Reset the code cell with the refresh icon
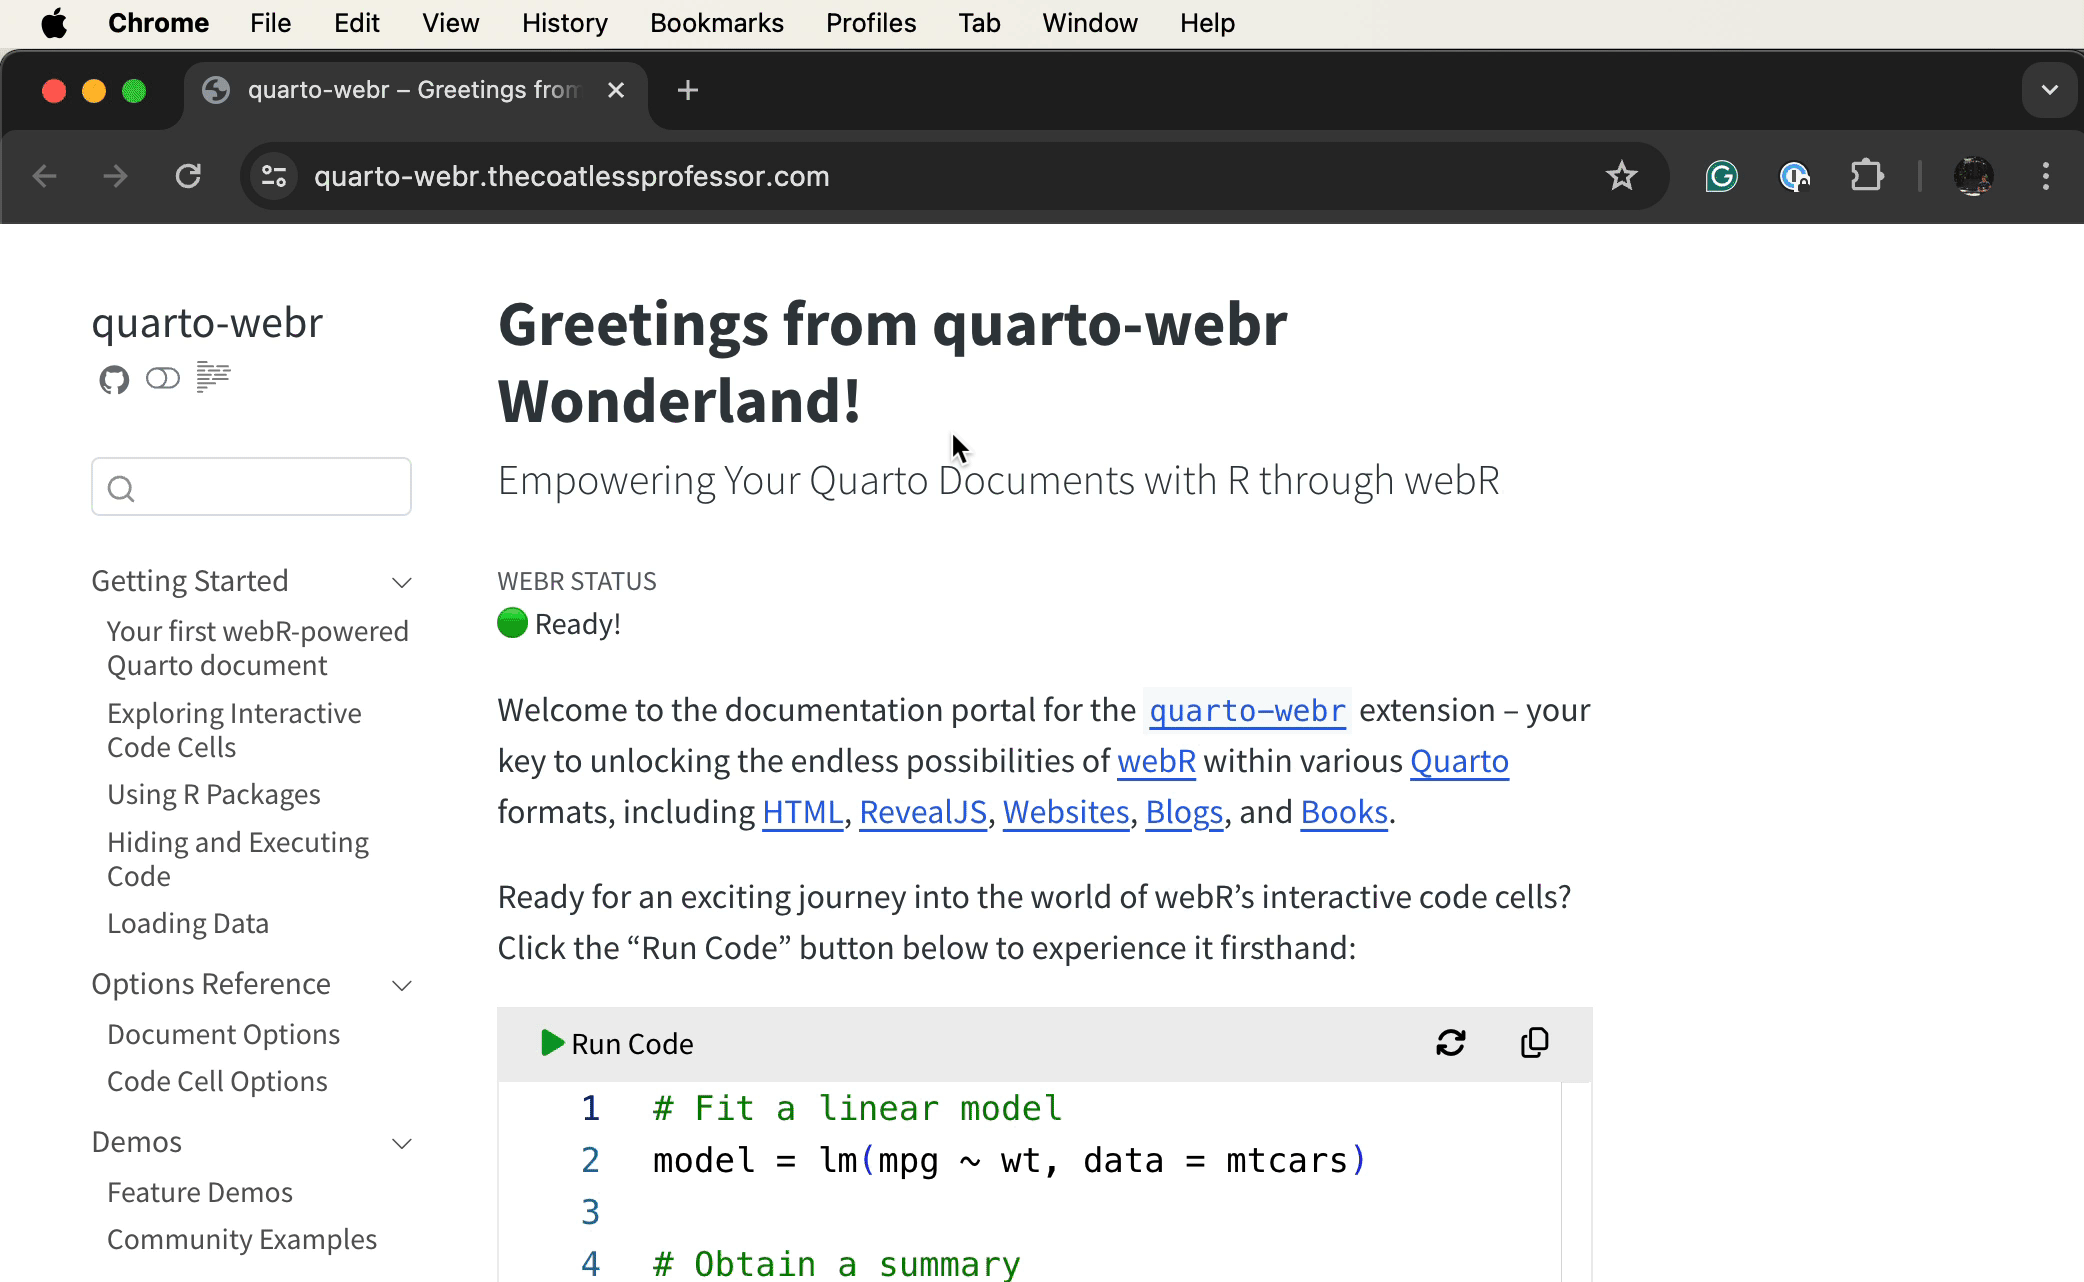Image resolution: width=2084 pixels, height=1282 pixels. coord(1450,1043)
